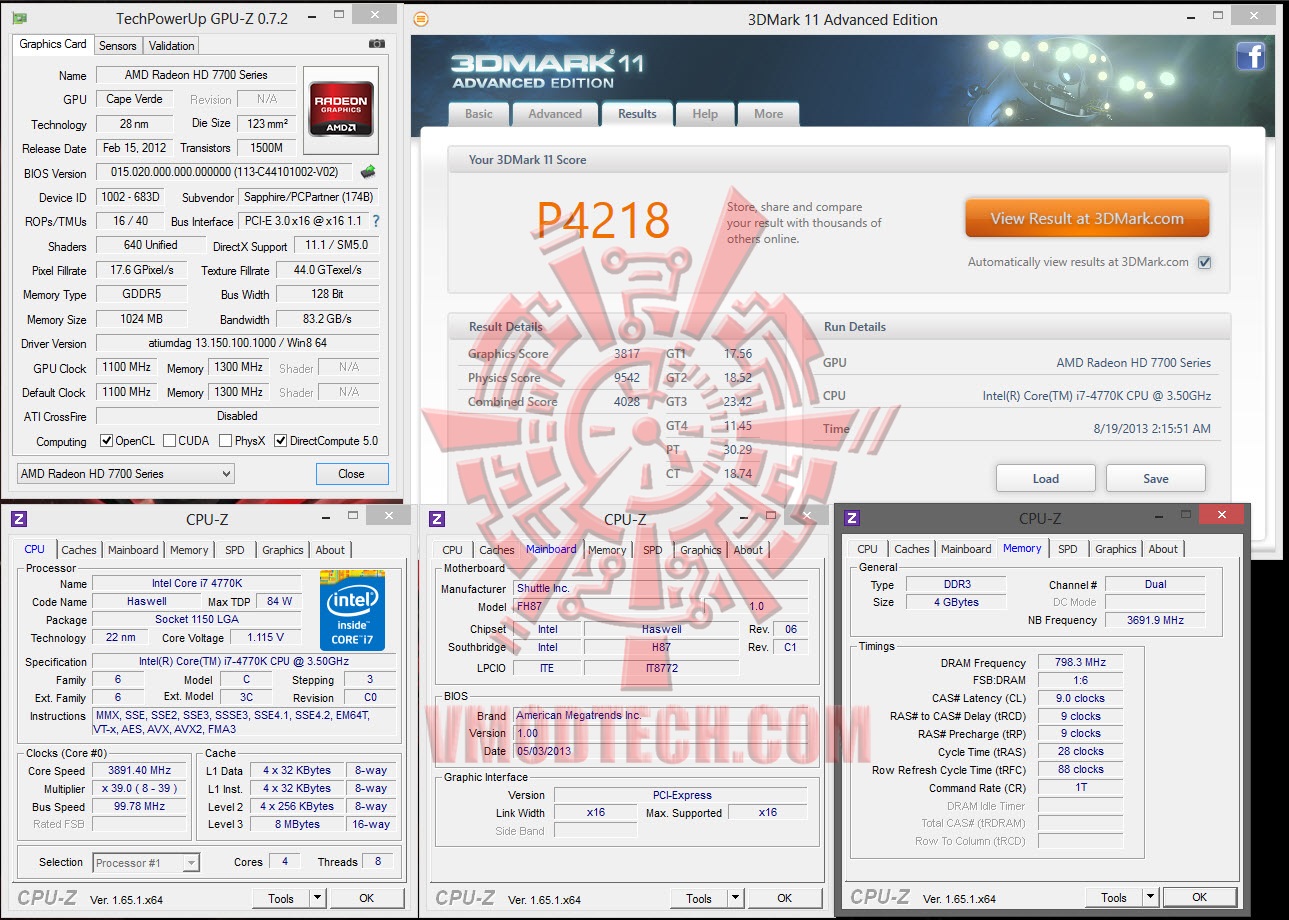
Task: Click the Driver Version field in GPU-Z
Action: click(238, 343)
